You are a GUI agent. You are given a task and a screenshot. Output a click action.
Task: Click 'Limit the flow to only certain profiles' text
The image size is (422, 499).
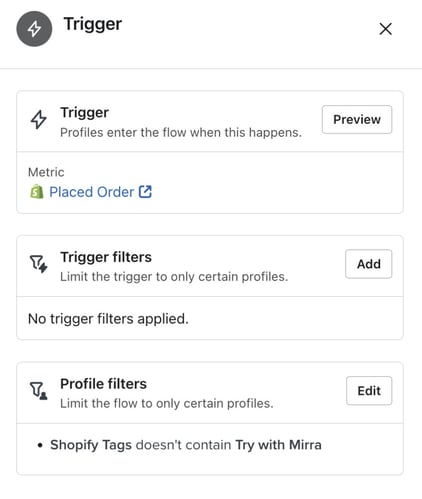click(167, 403)
